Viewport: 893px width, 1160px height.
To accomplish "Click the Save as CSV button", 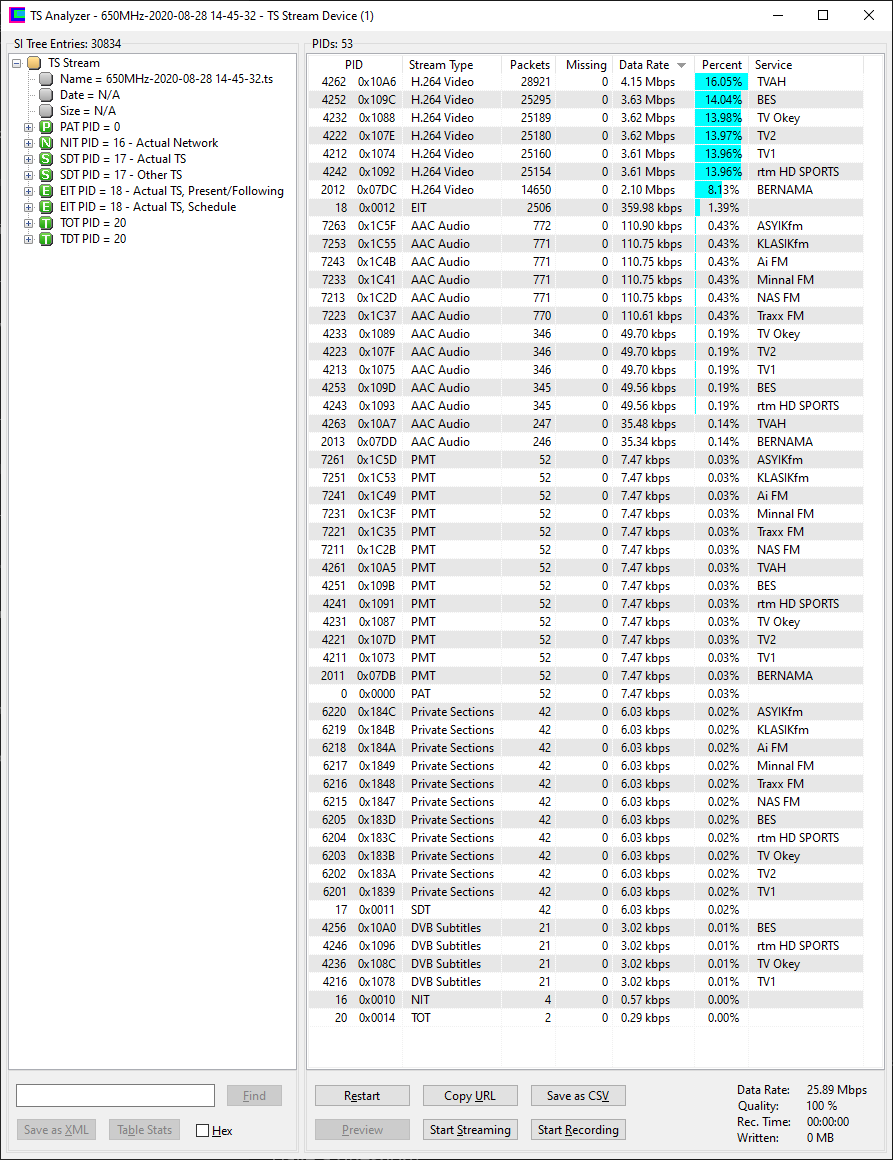I will point(578,1096).
